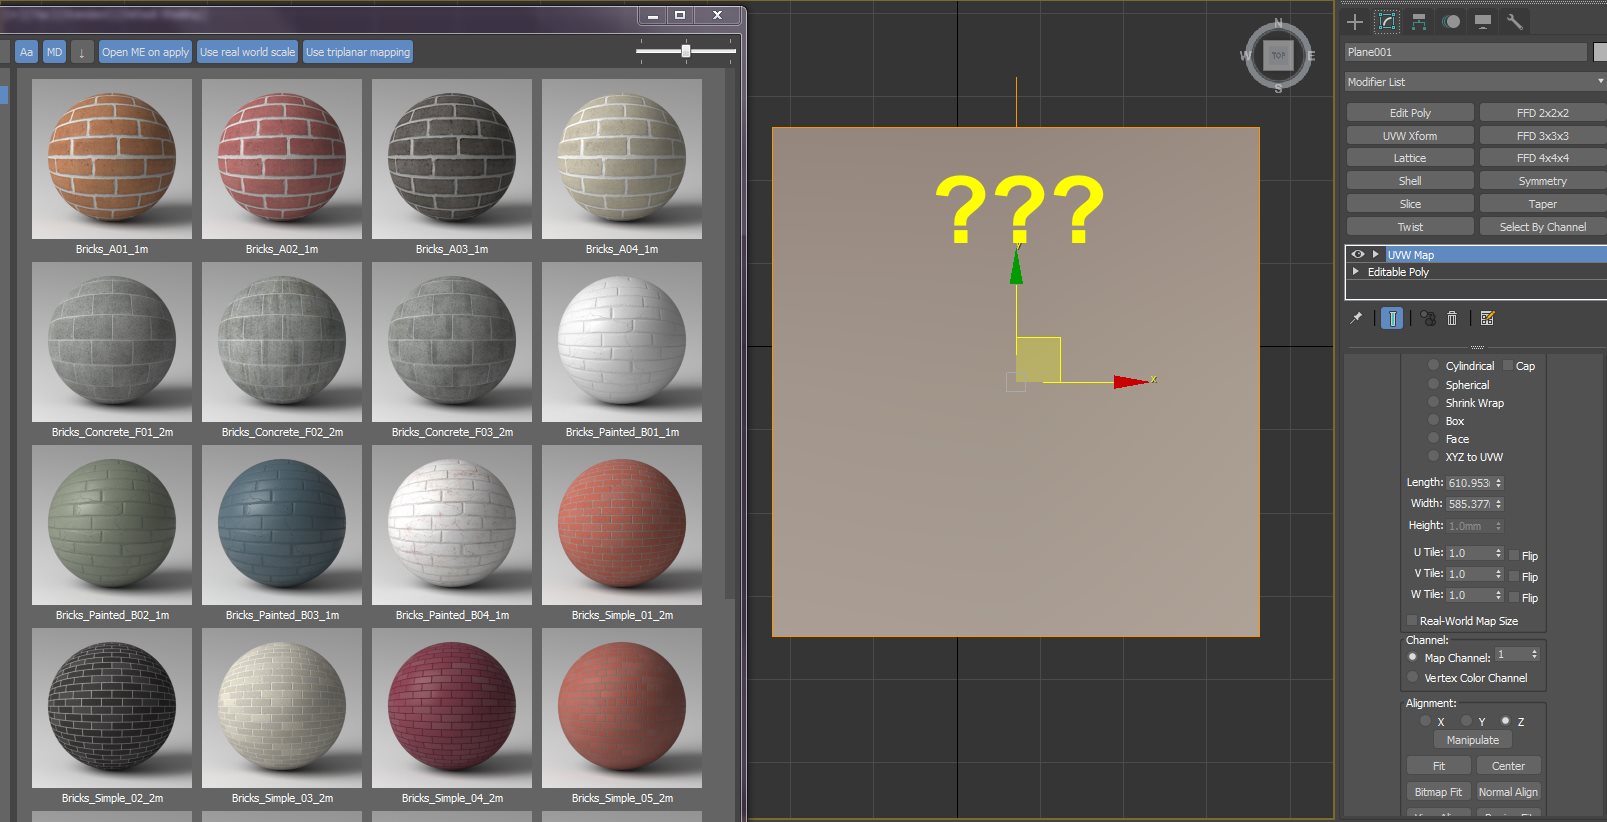
Task: Enable the U Tile Flip checkbox
Action: (1514, 555)
